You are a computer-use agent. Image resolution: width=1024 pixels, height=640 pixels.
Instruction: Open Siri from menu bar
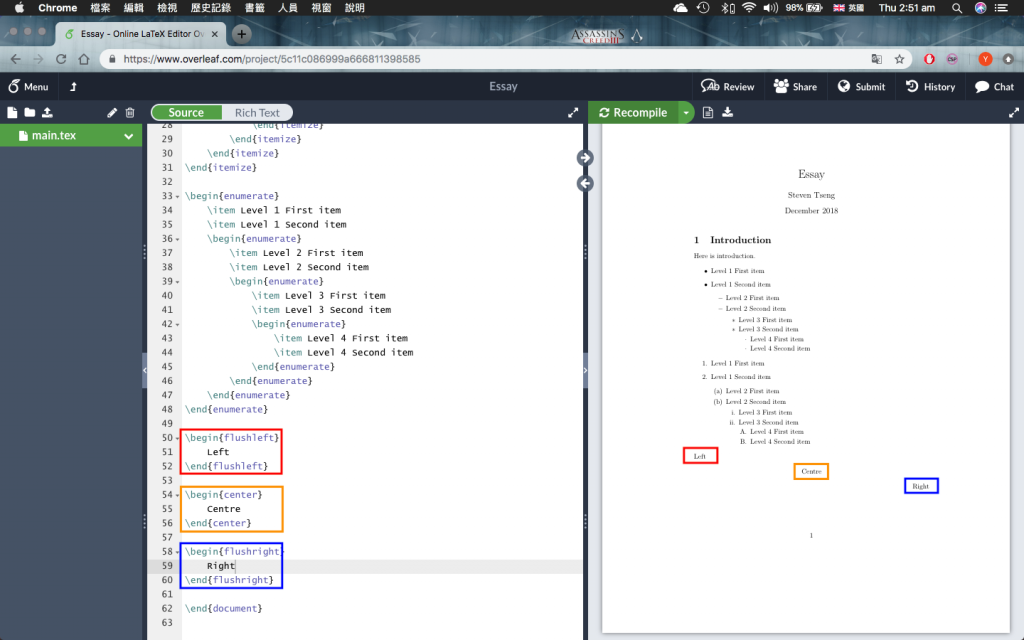point(980,8)
